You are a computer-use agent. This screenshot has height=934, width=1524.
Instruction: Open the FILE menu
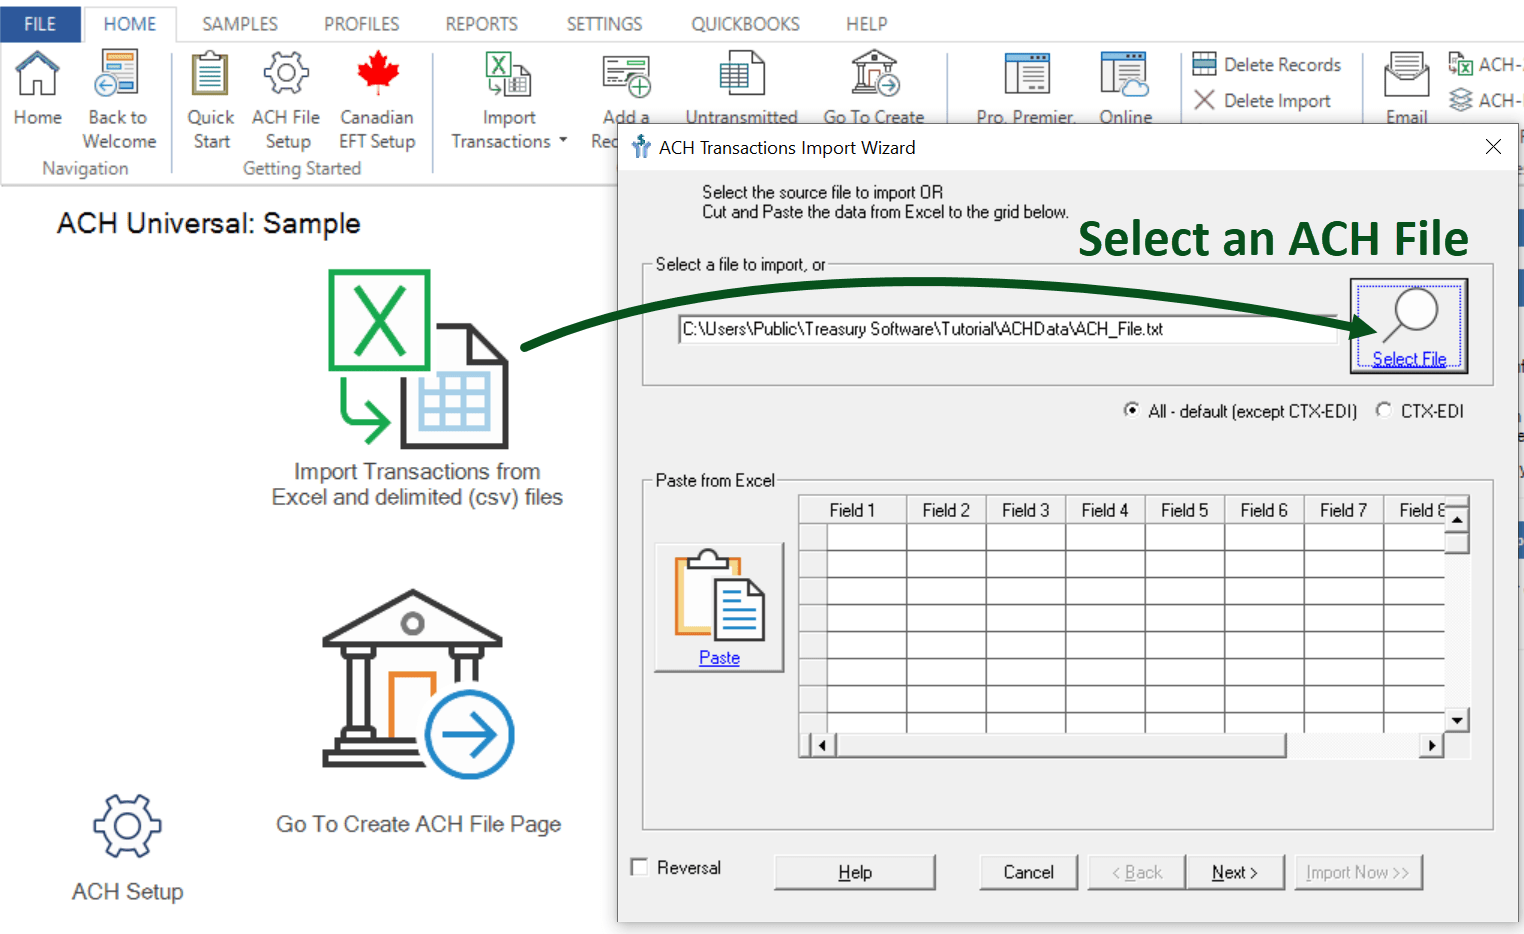coord(40,23)
